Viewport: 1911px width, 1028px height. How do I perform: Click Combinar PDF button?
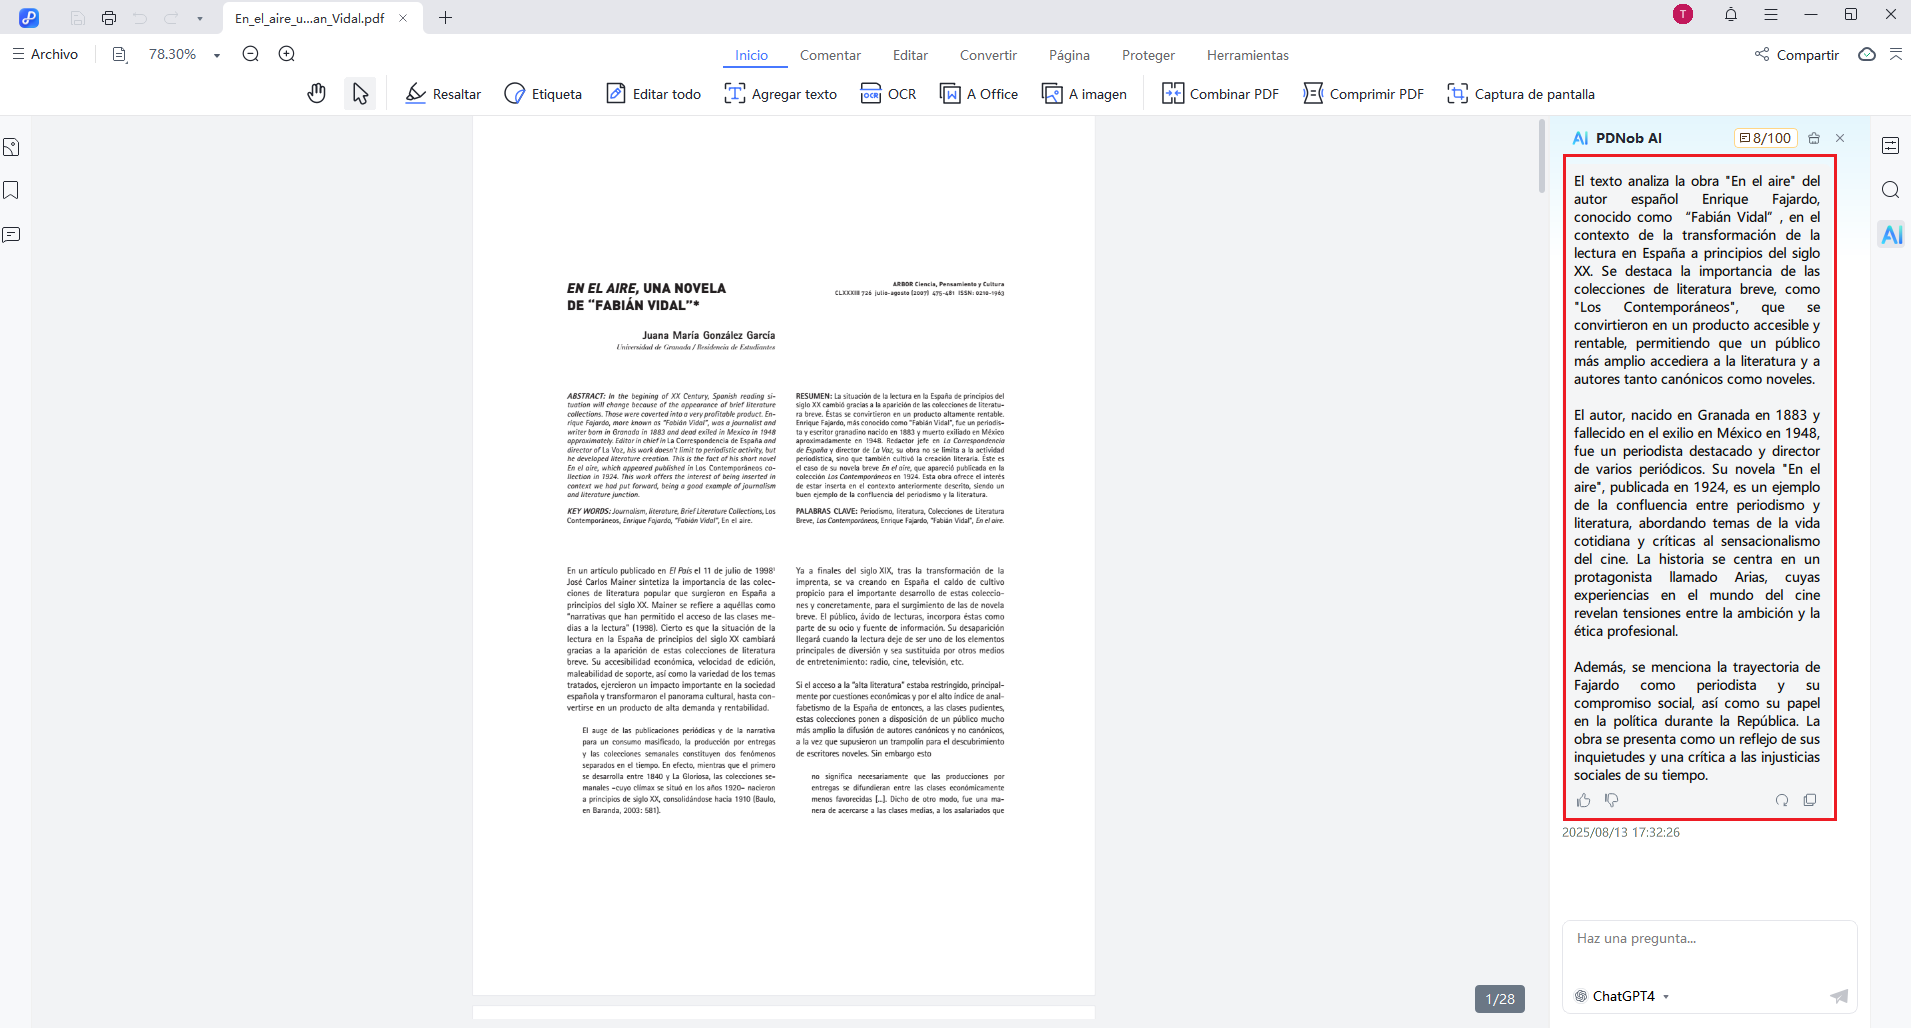[1220, 94]
